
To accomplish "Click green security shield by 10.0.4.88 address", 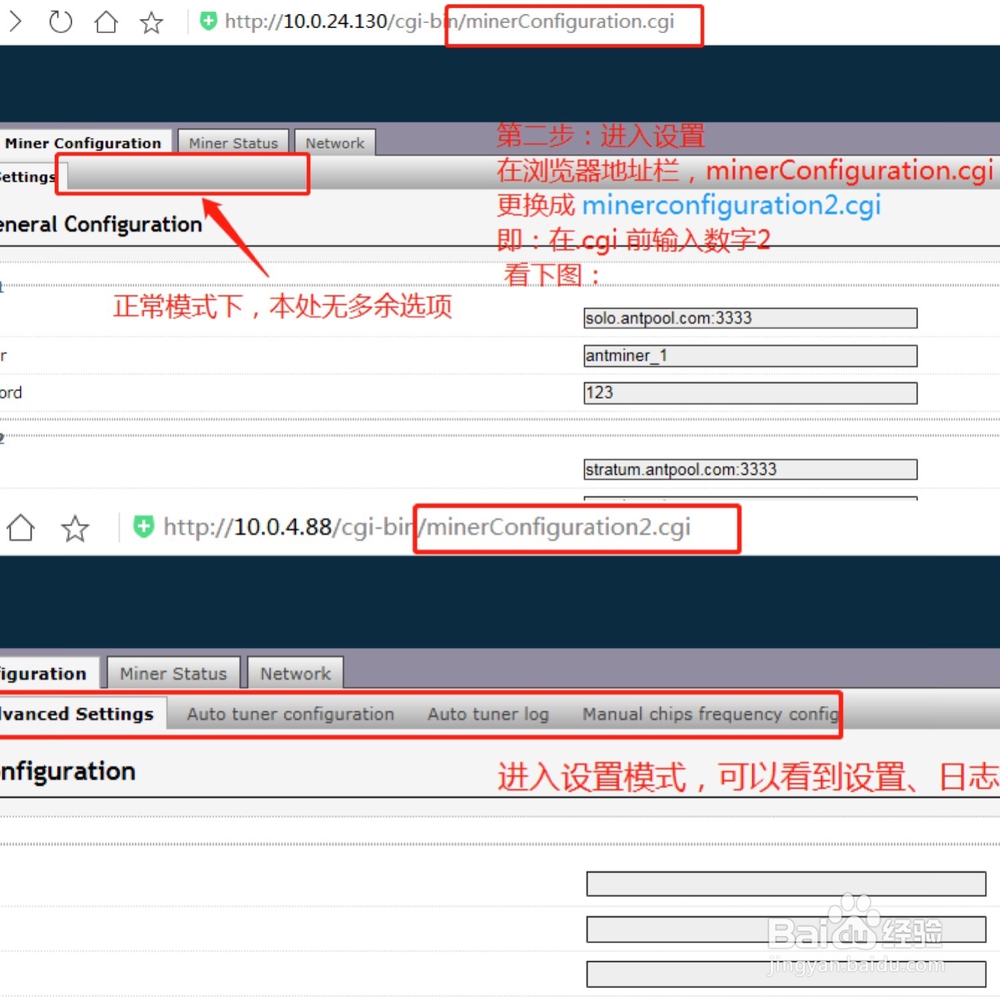I will pyautogui.click(x=143, y=526).
